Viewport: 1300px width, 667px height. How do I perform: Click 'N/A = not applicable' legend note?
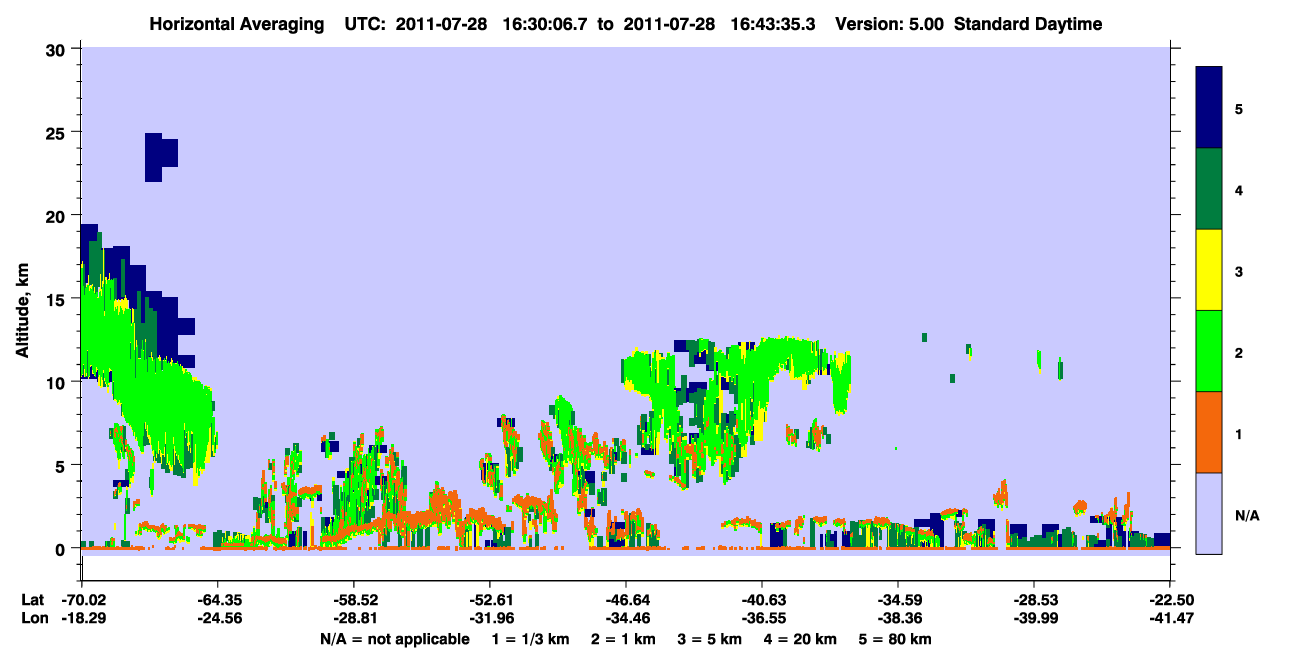point(394,639)
